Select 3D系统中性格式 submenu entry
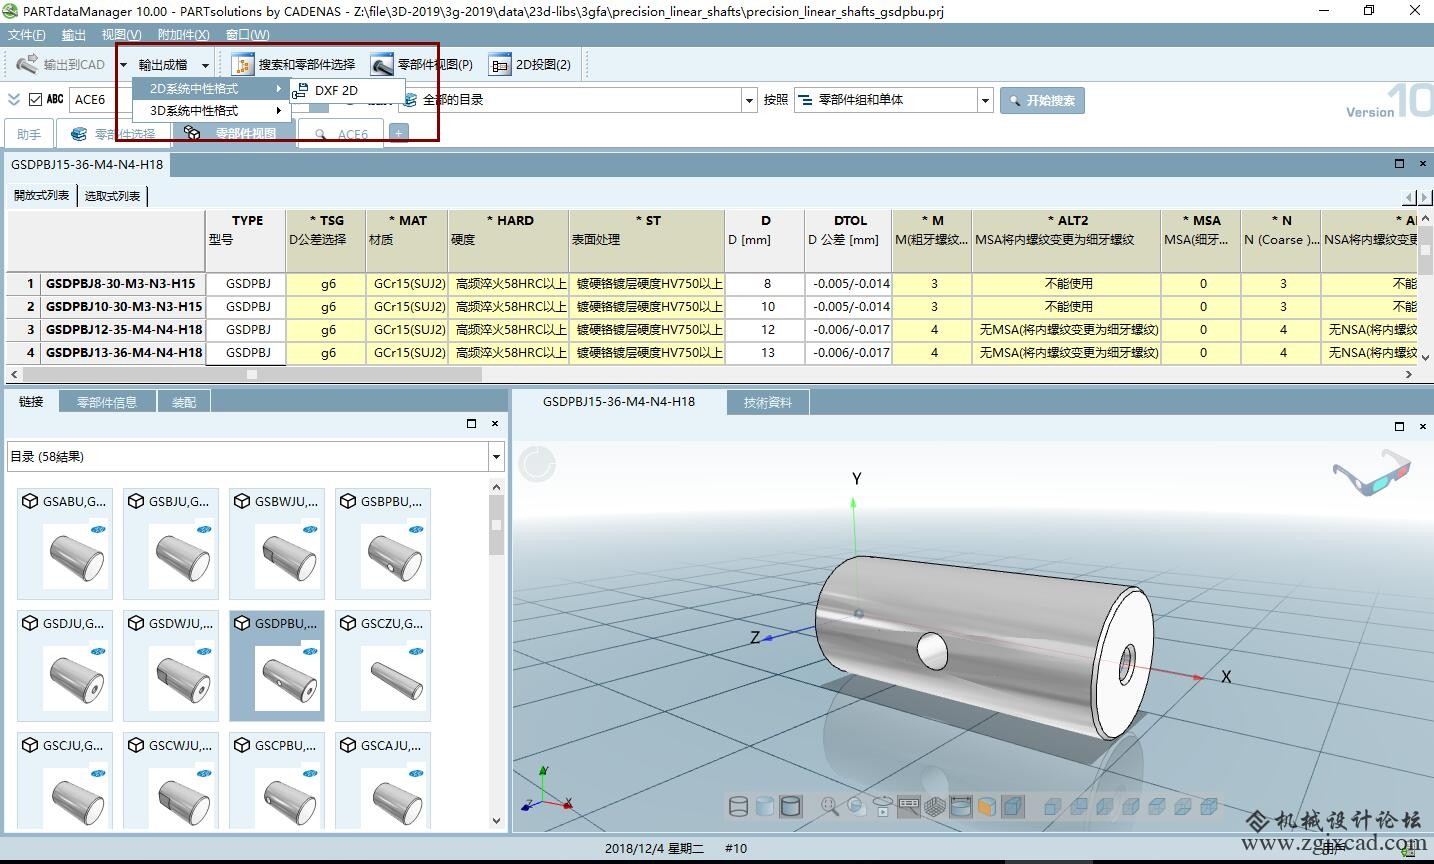The width and height of the screenshot is (1434, 864). click(x=210, y=111)
